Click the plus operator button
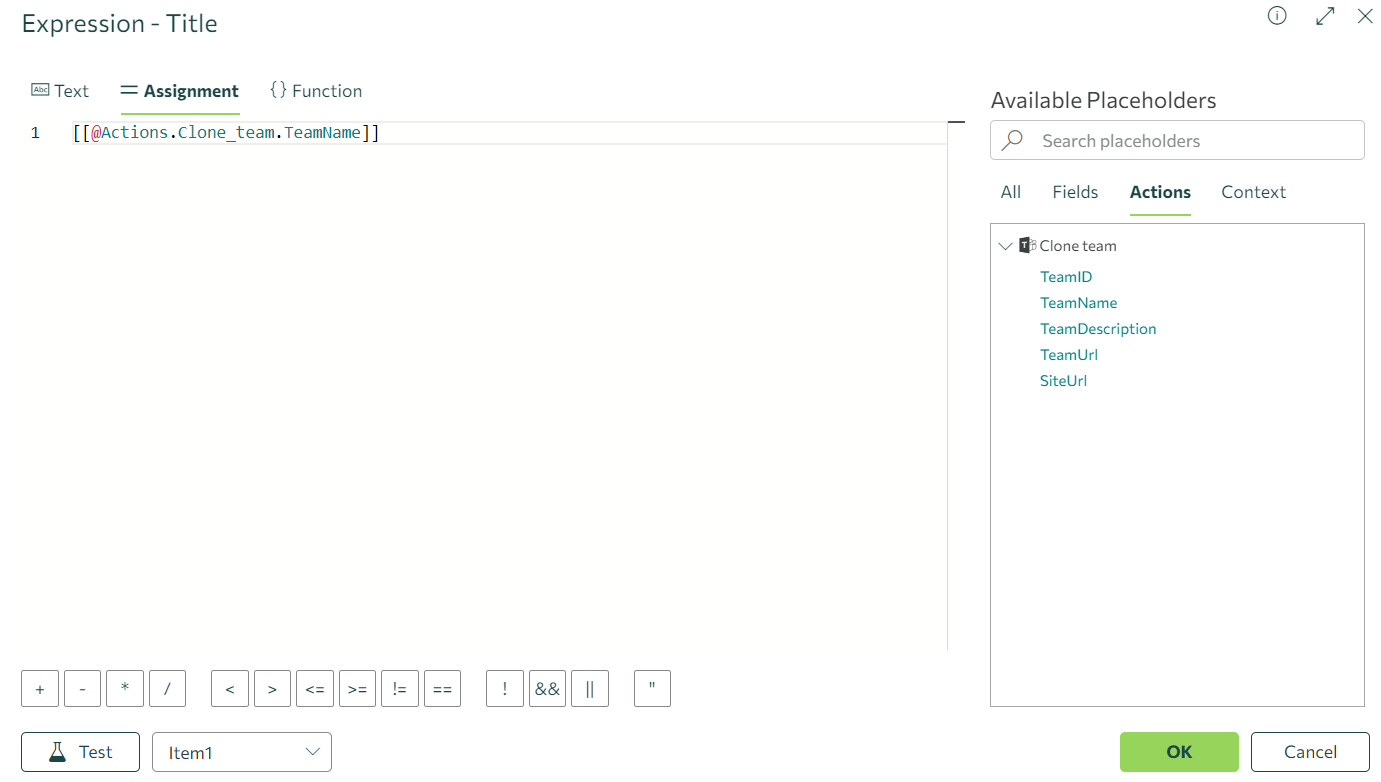Image resolution: width=1381 pixels, height=782 pixels. (40, 689)
